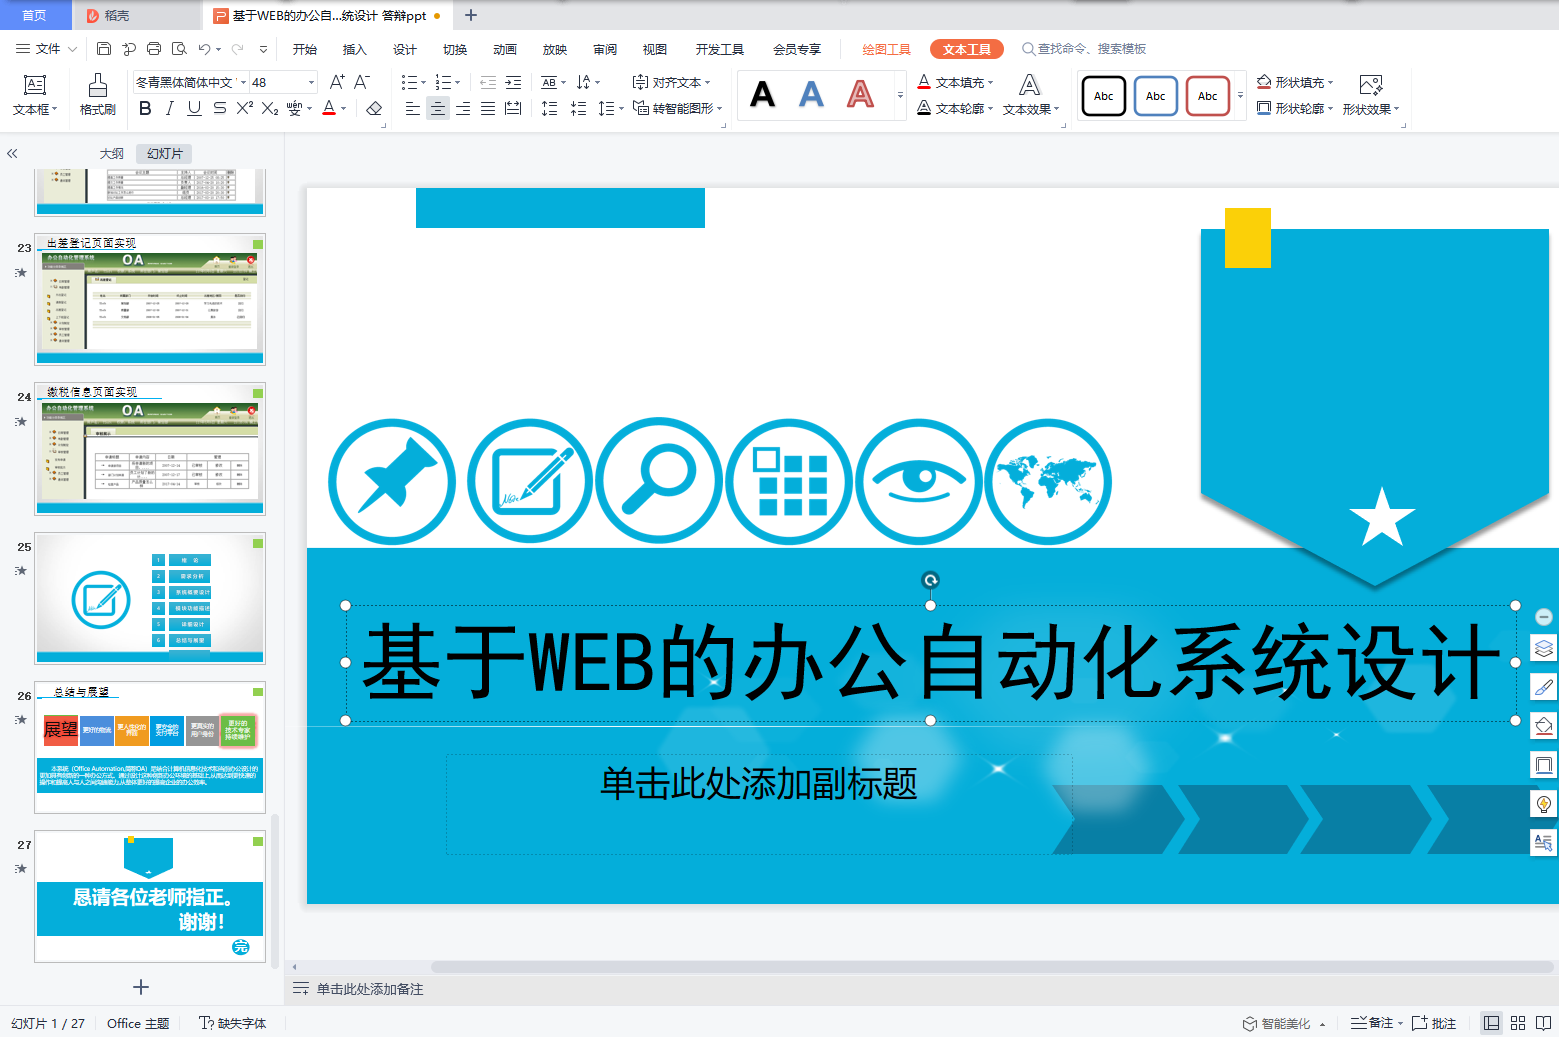Select the red outlined Abc shape style
This screenshot has height=1037, width=1559.
click(x=1208, y=96)
